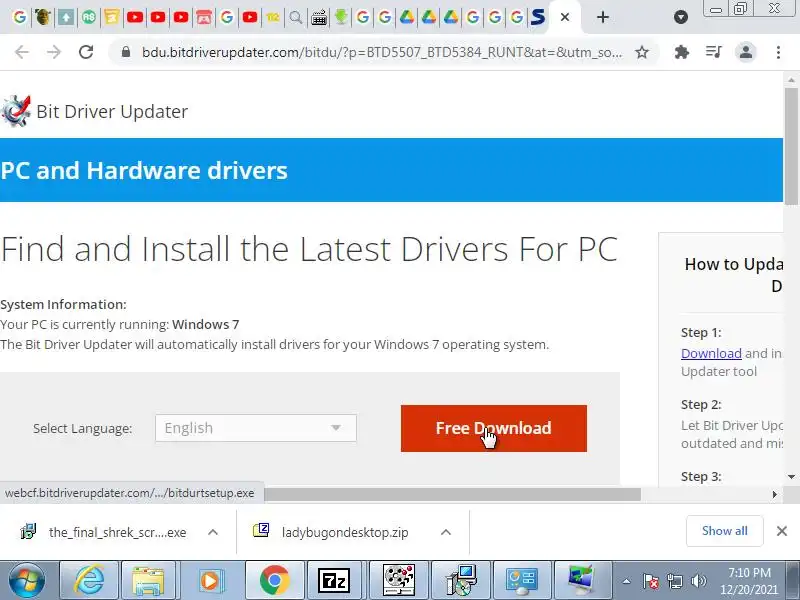Open the yellow 112 favicon tab

(x=273, y=17)
